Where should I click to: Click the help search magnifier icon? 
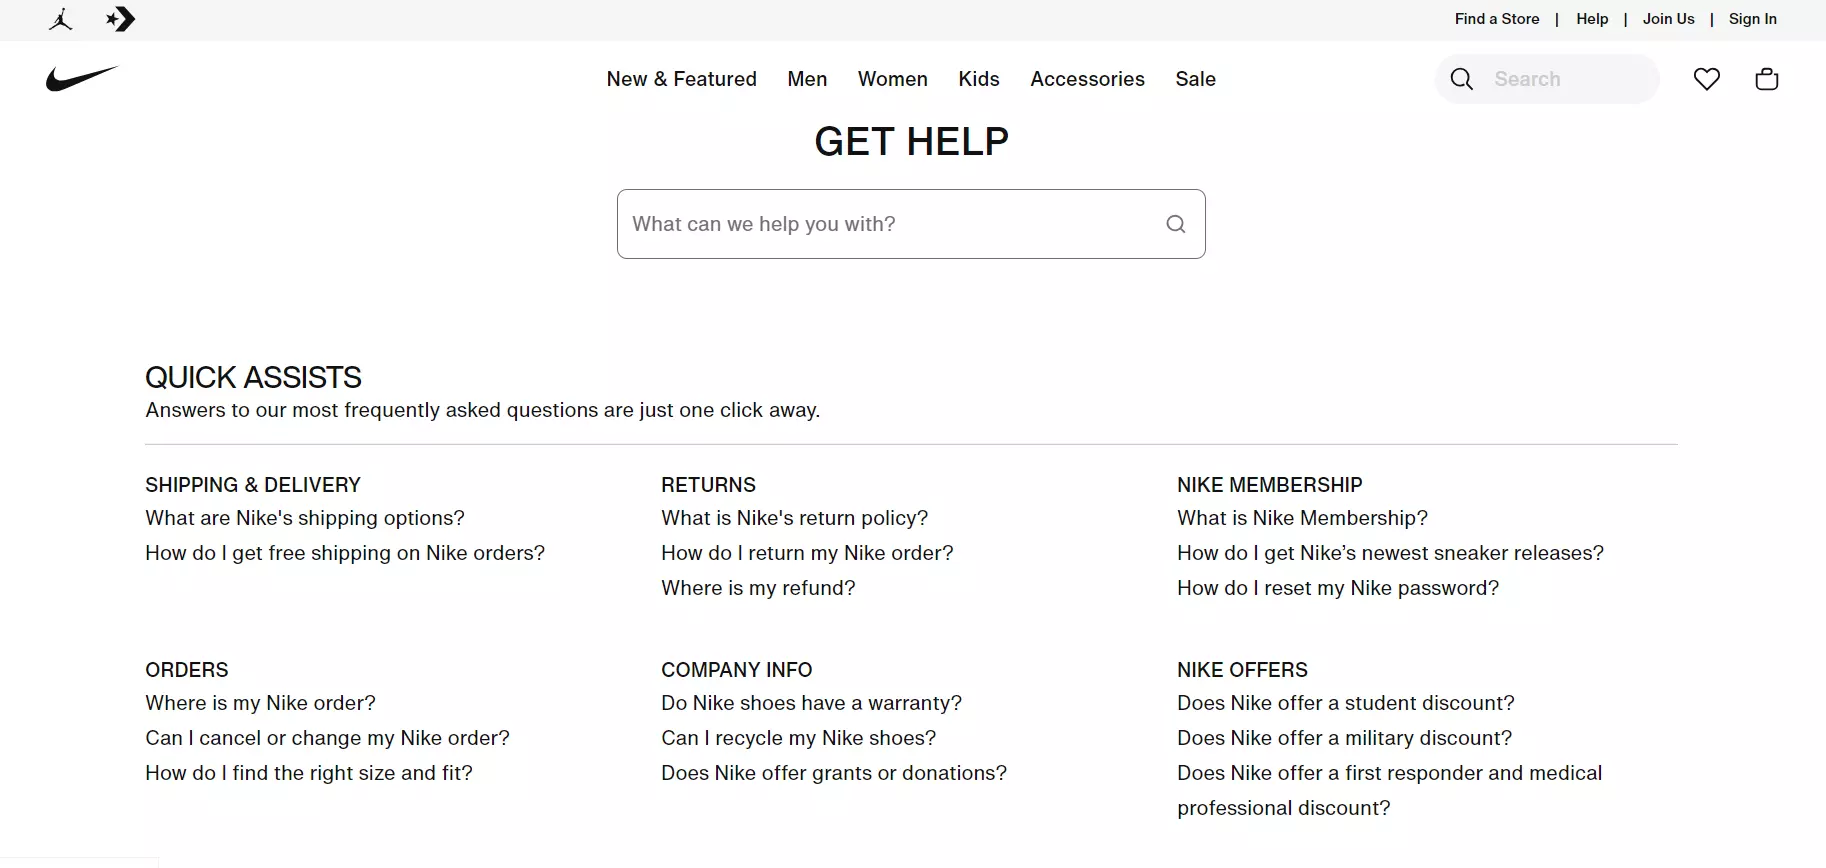pyautogui.click(x=1176, y=224)
